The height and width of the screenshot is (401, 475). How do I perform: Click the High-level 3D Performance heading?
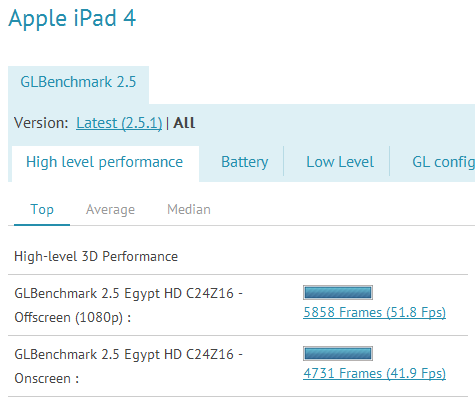coord(96,257)
